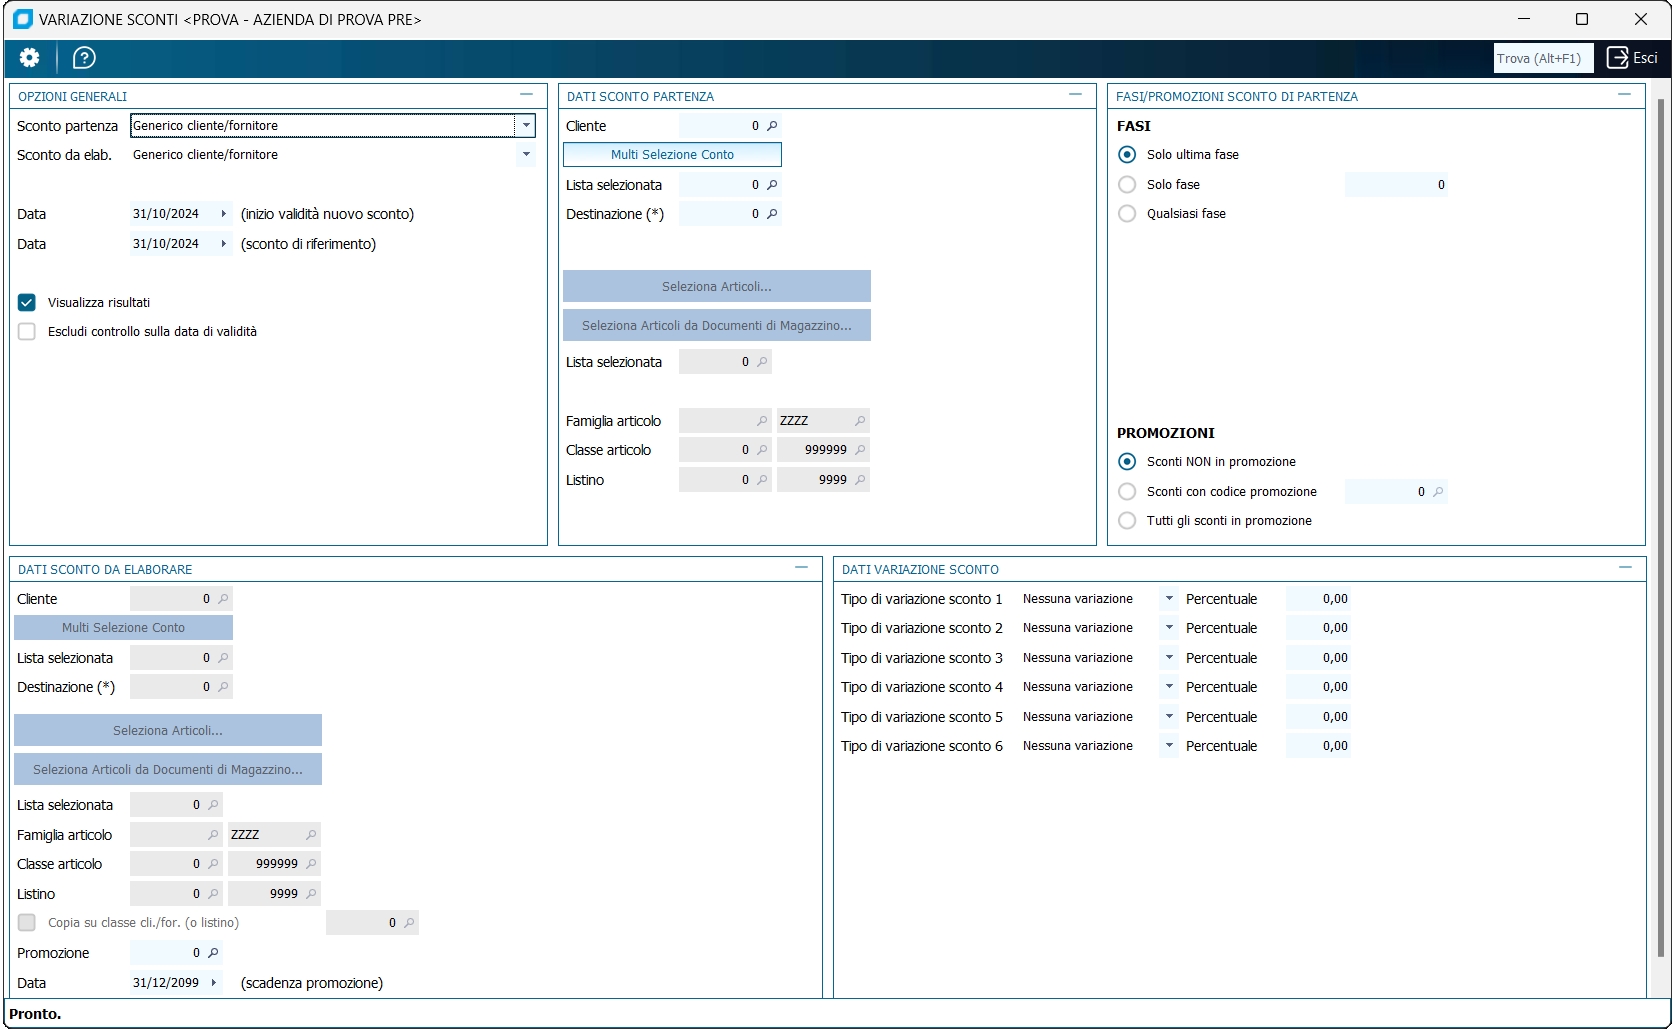Click the Trova search field
This screenshot has width=1676, height=1029.
(x=1543, y=58)
